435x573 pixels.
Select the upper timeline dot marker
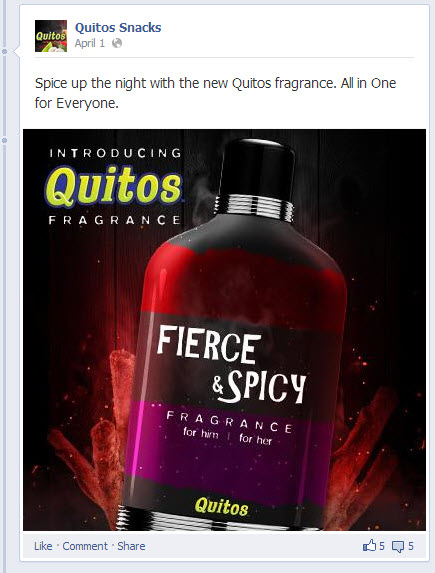(x=4, y=52)
